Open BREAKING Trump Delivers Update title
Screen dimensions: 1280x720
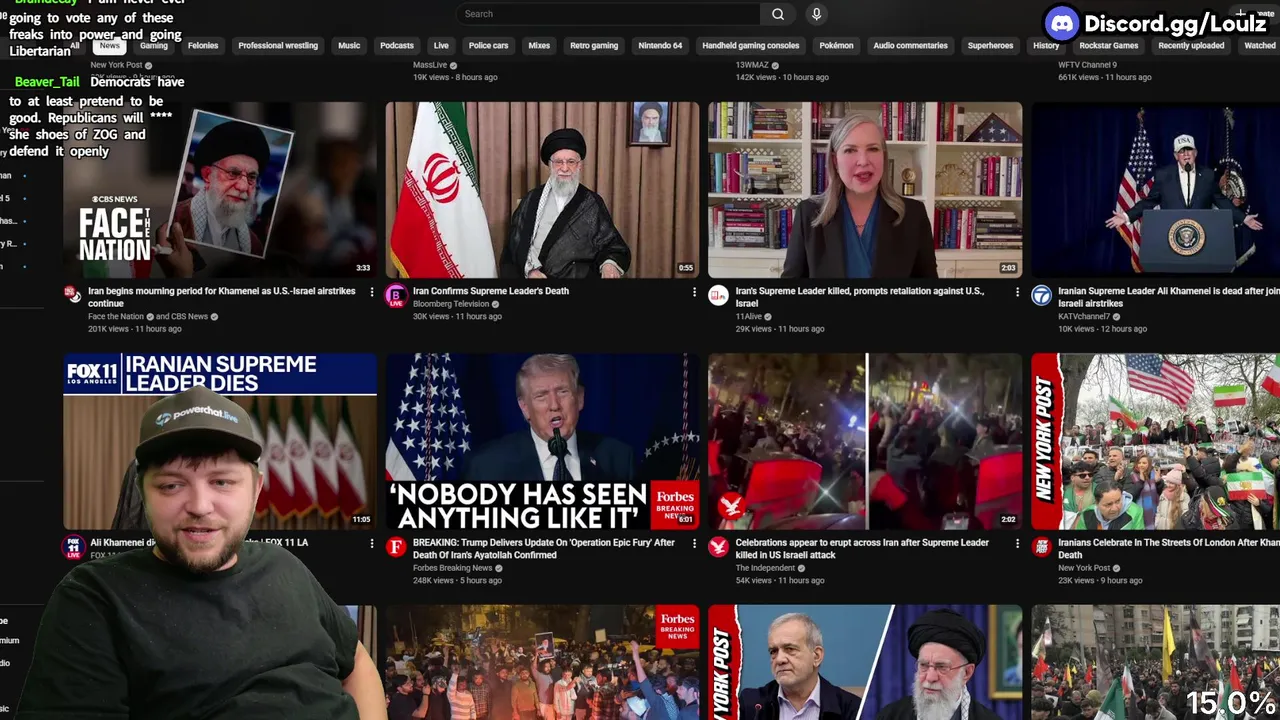pos(544,549)
